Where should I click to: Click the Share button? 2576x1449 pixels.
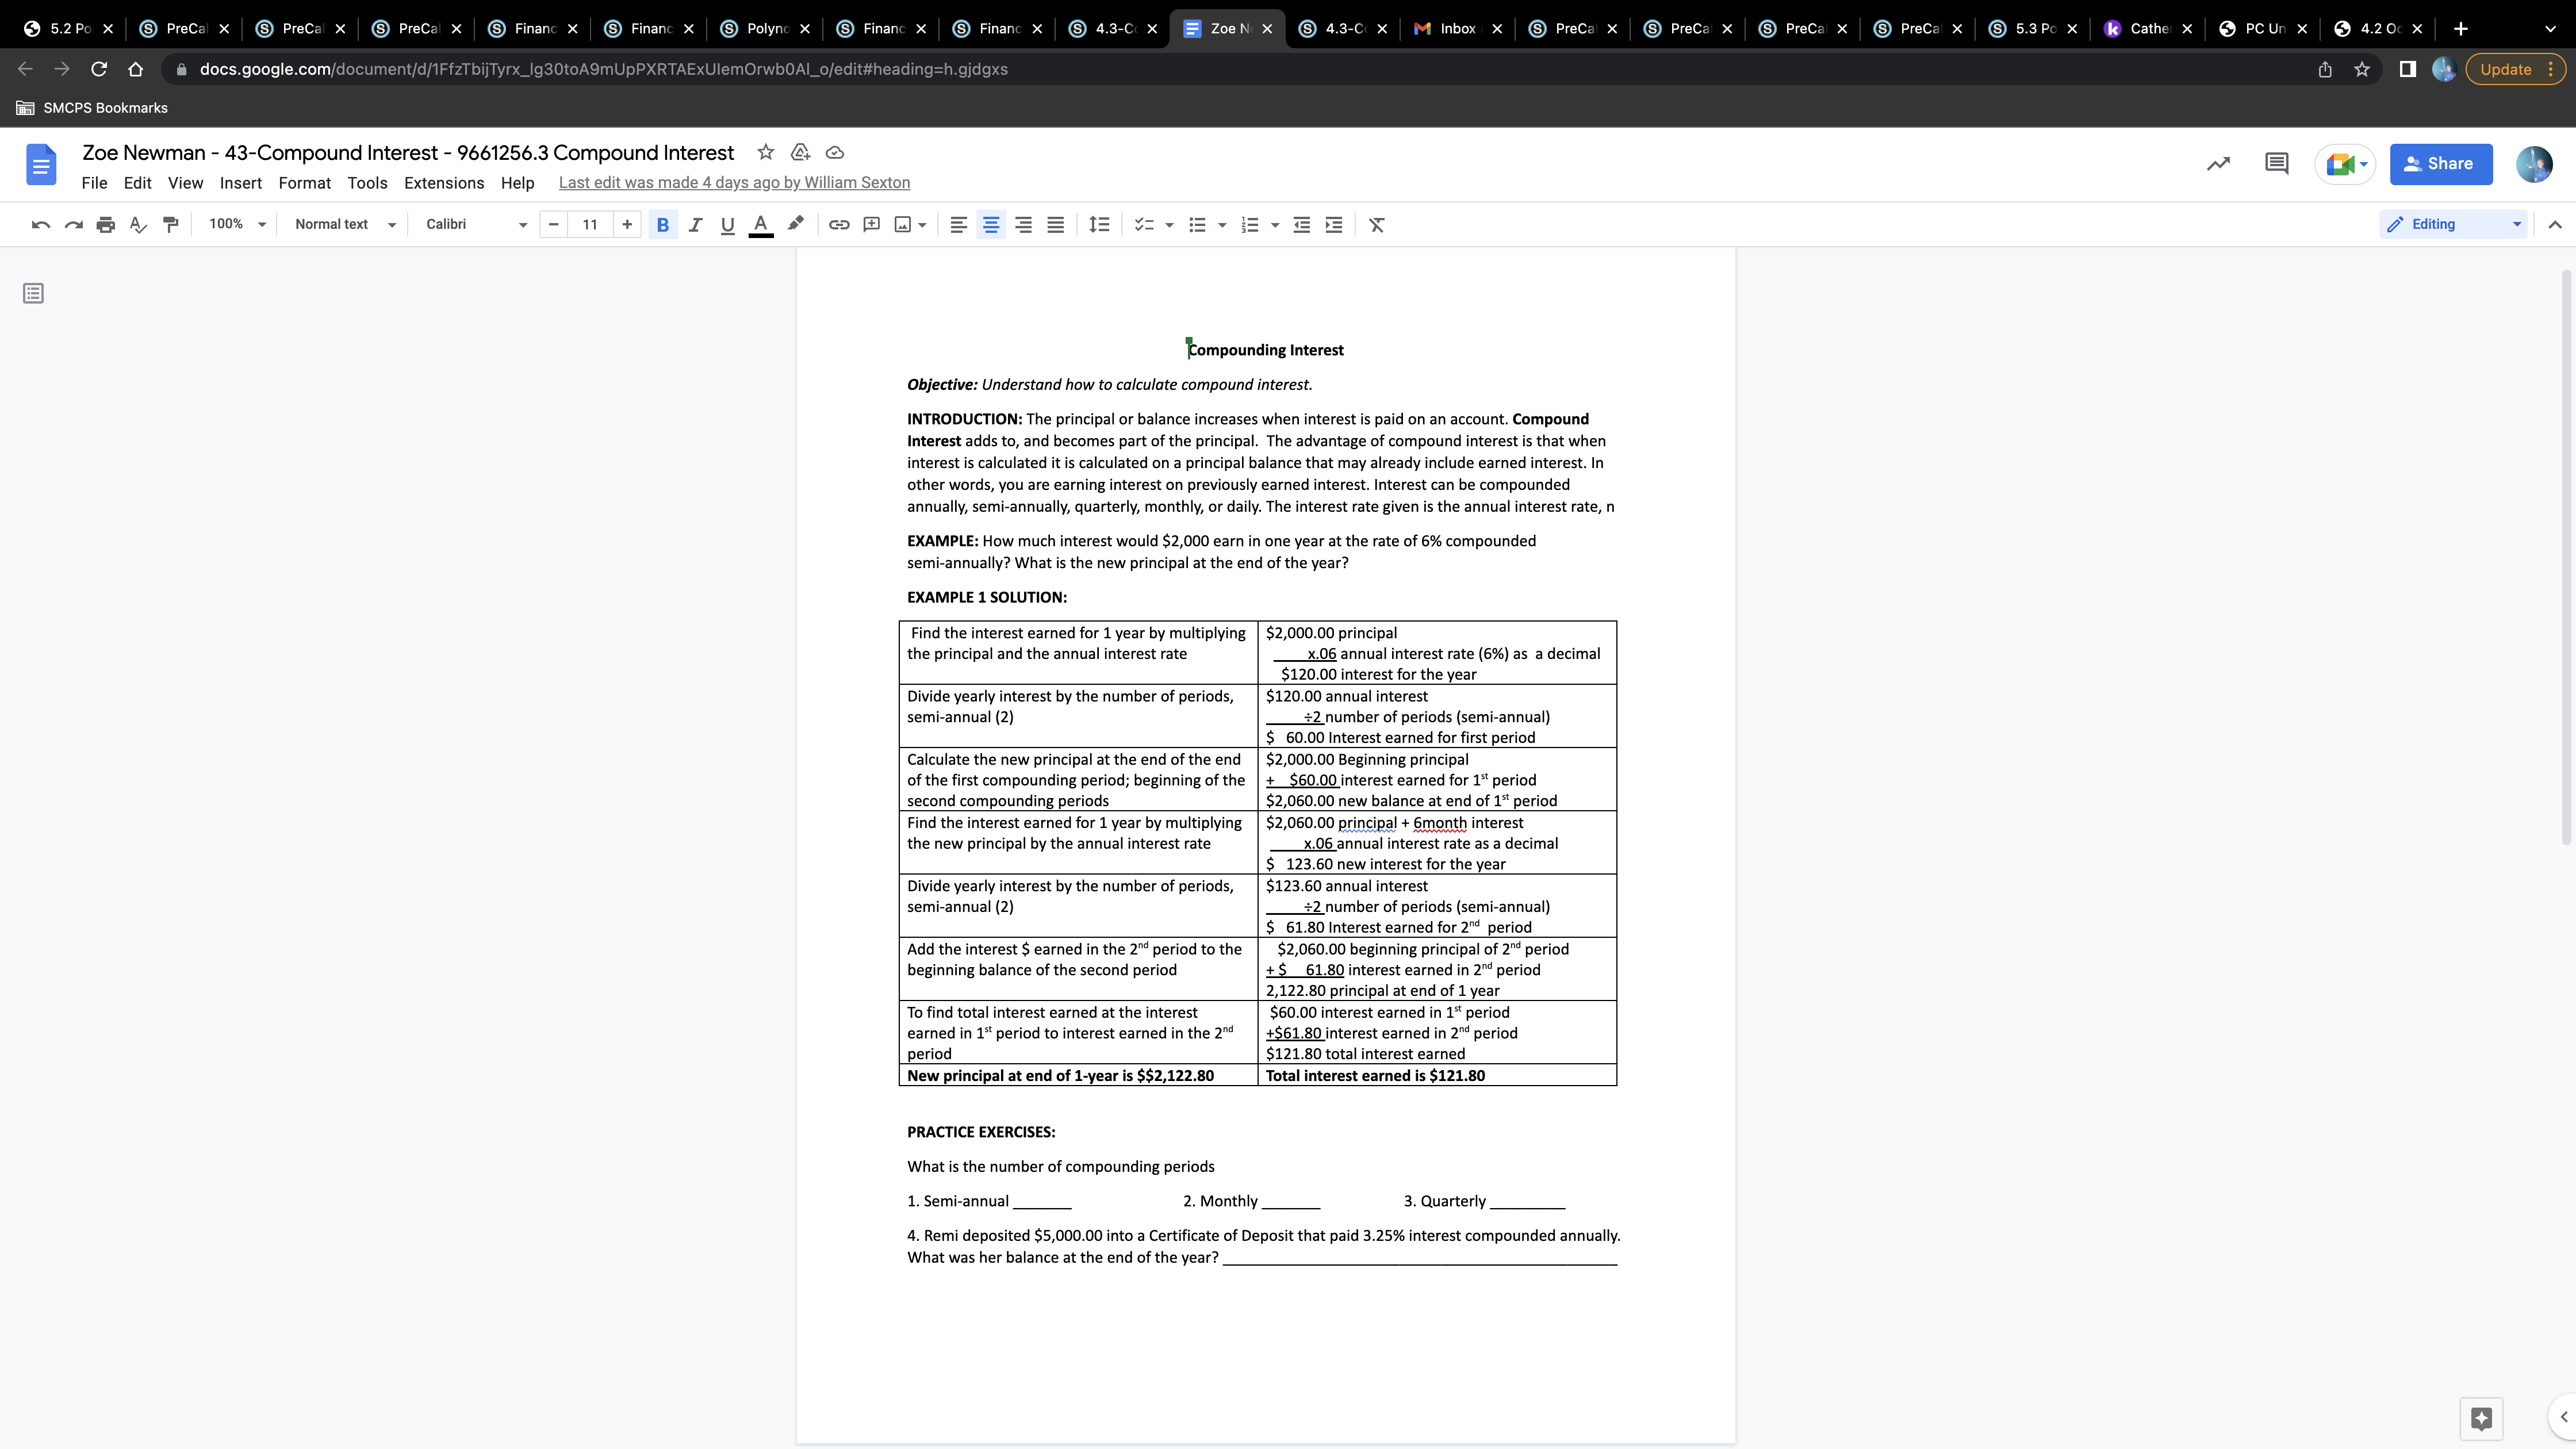point(2441,163)
